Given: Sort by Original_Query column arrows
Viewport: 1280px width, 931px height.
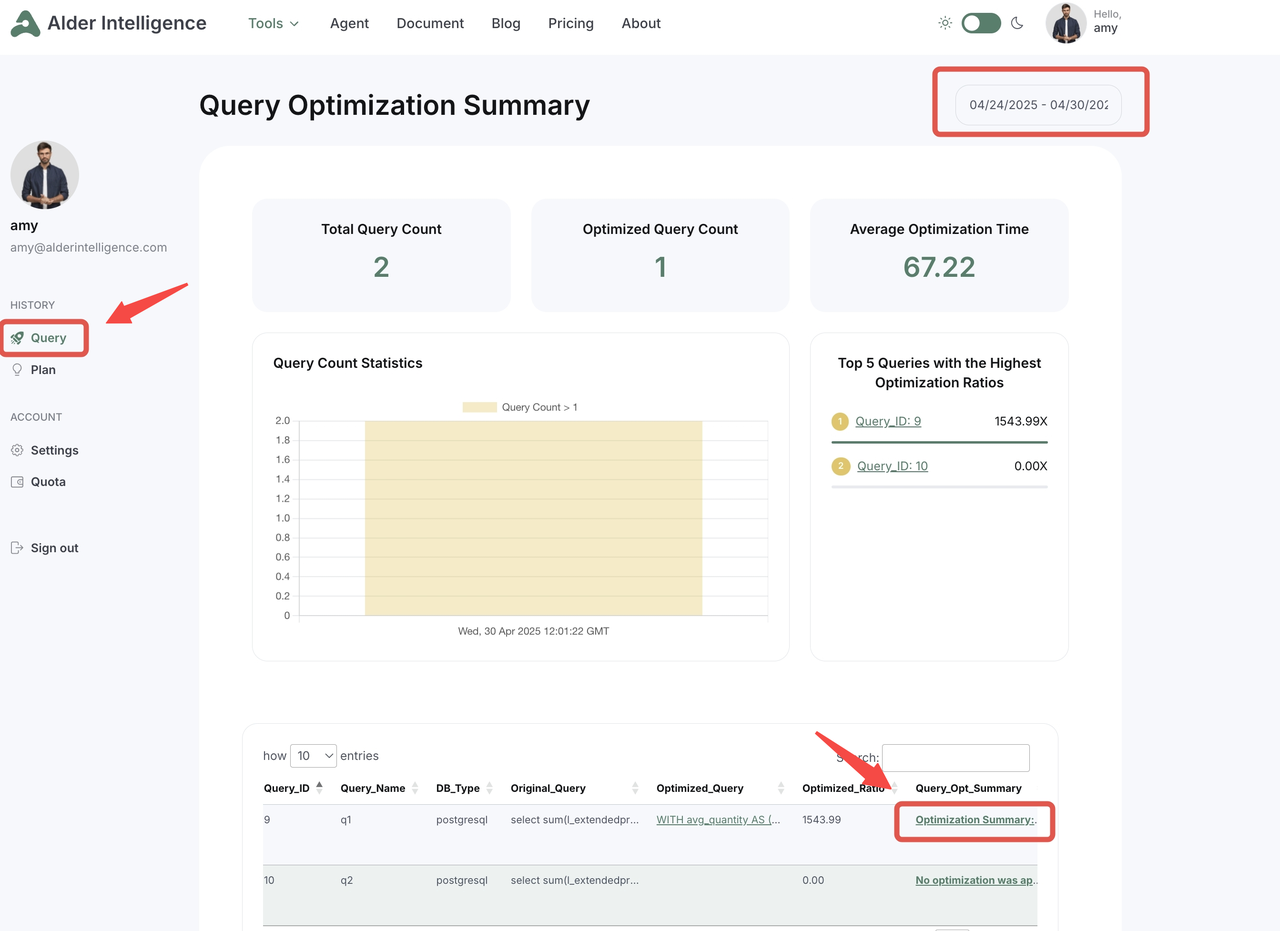Looking at the screenshot, I should point(636,788).
